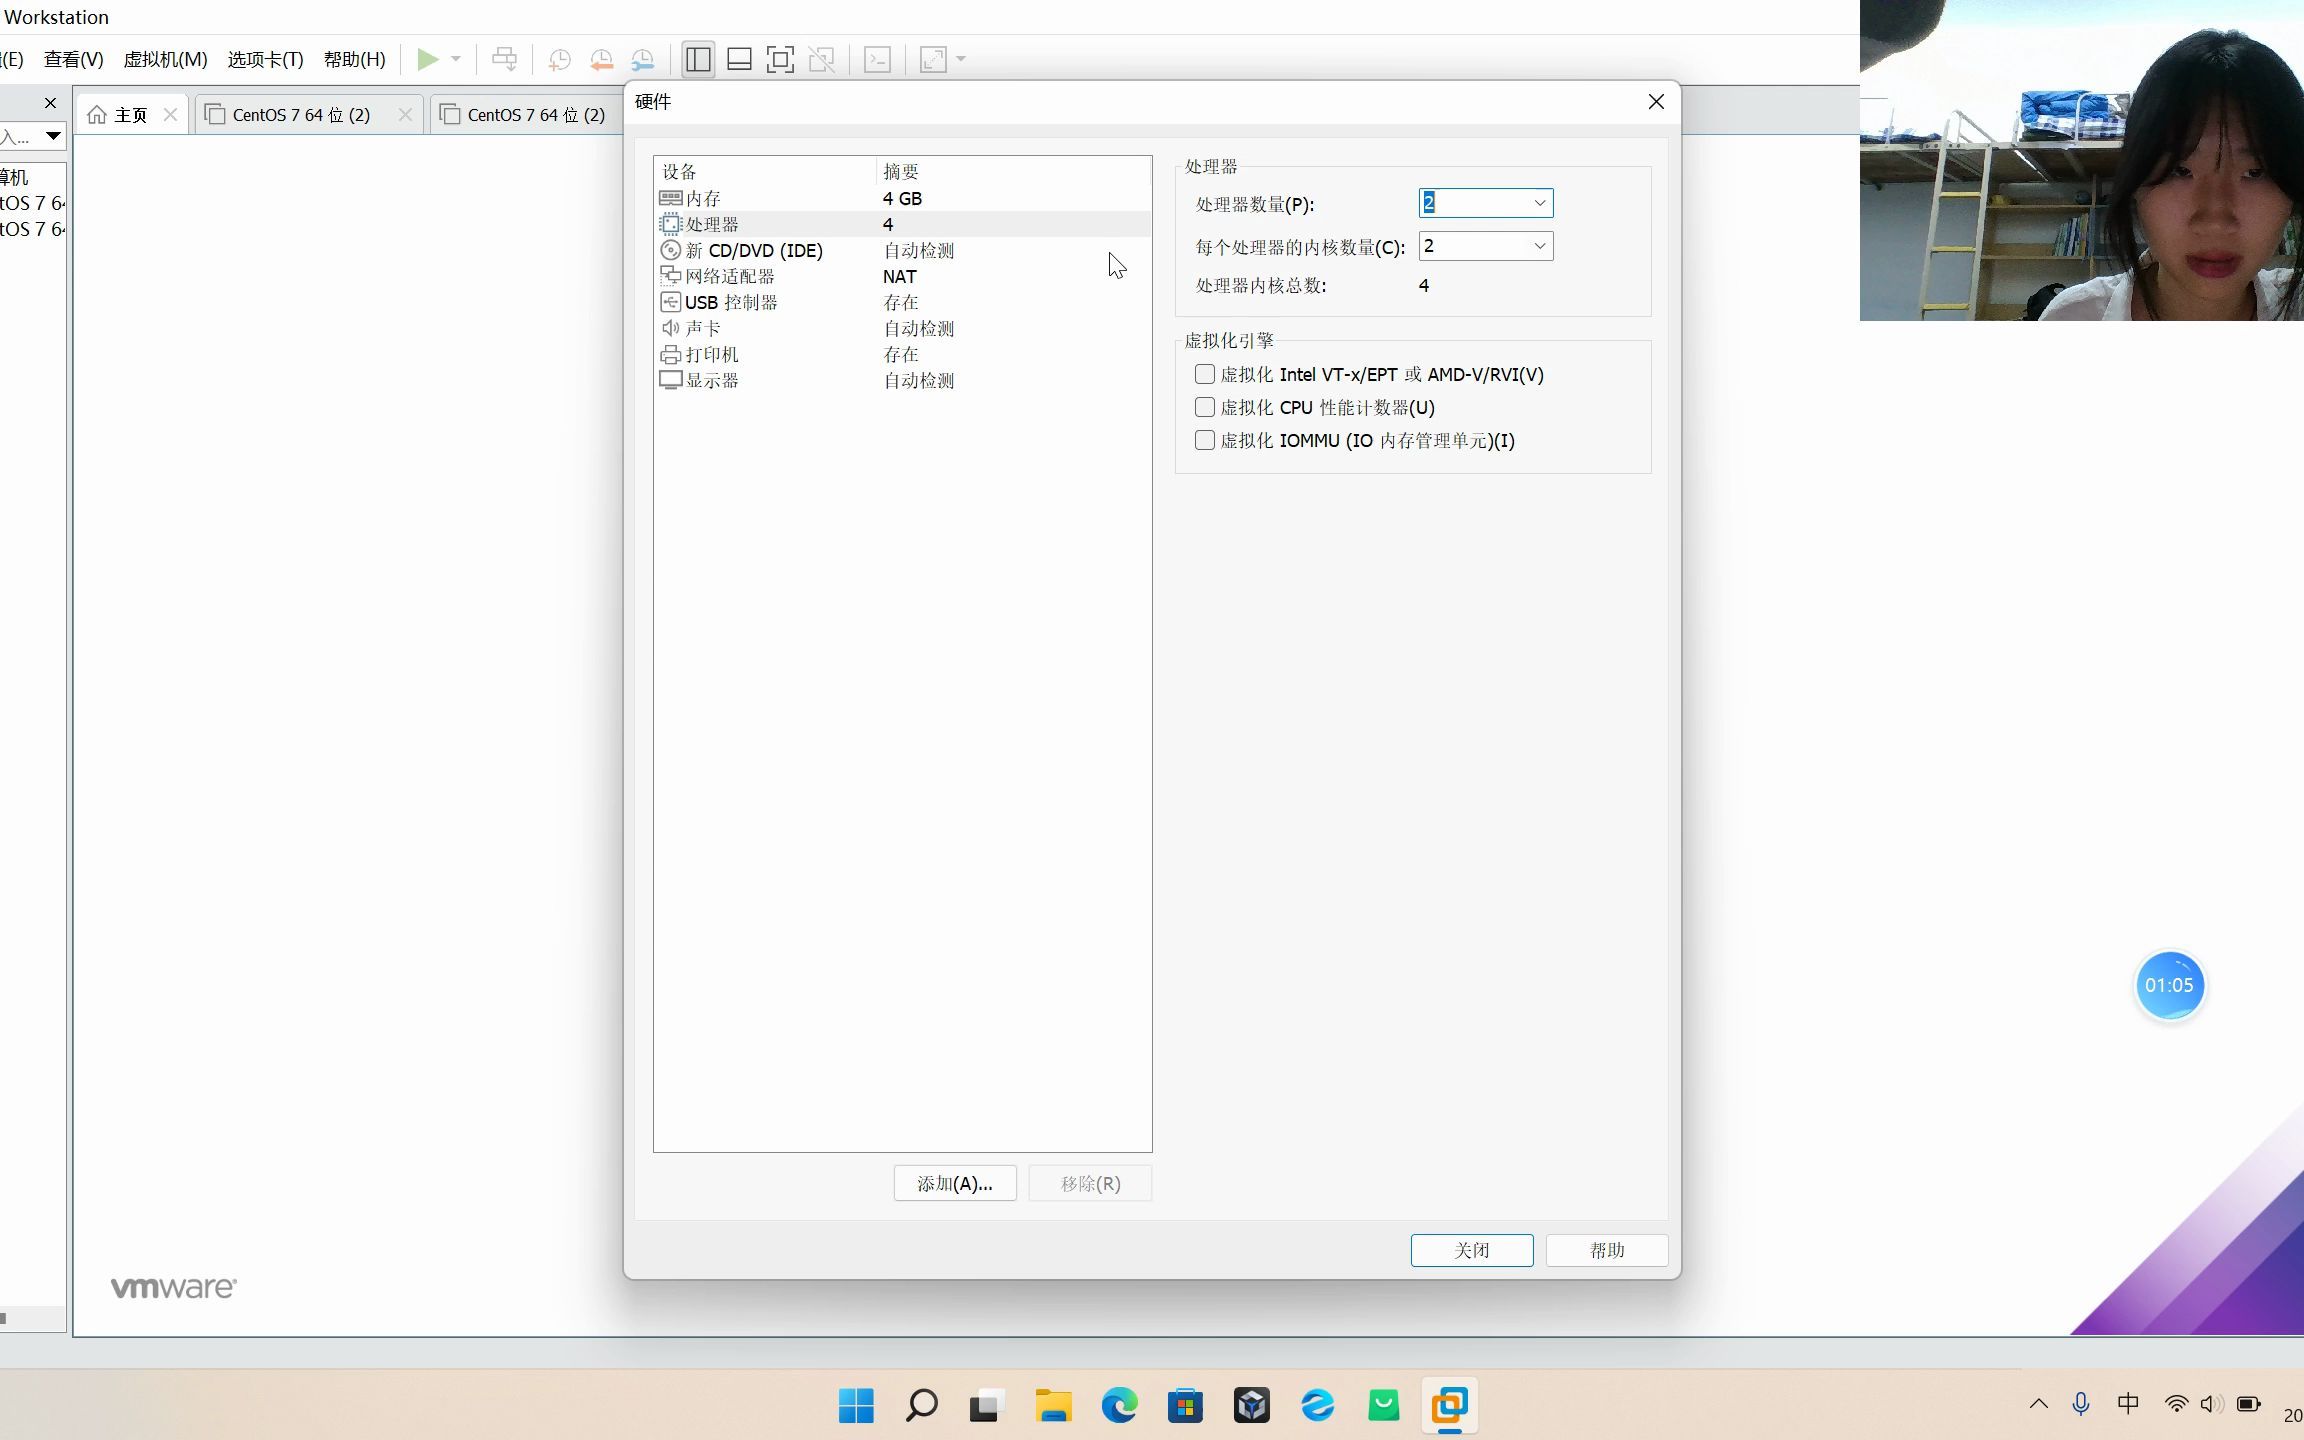Image resolution: width=2304 pixels, height=1440 pixels.
Task: Click the 帮助 button in hardware dialog
Action: [1607, 1250]
